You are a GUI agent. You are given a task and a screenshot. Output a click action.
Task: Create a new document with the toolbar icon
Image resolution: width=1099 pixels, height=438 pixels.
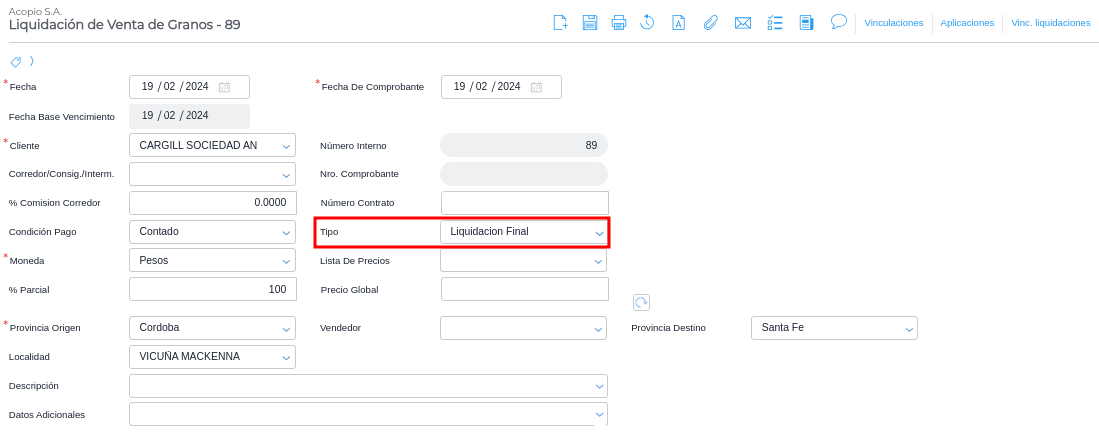[561, 22]
